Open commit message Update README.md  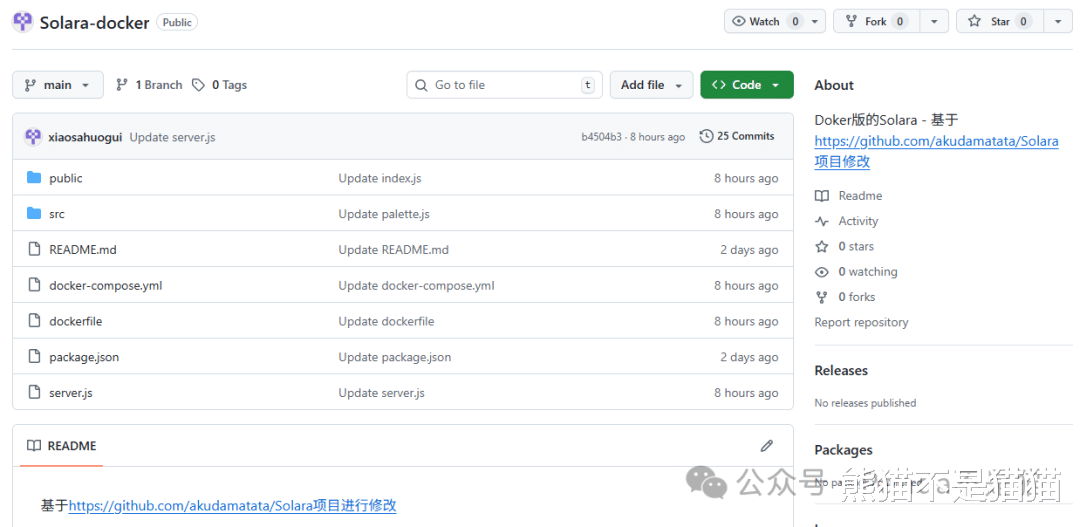click(393, 250)
